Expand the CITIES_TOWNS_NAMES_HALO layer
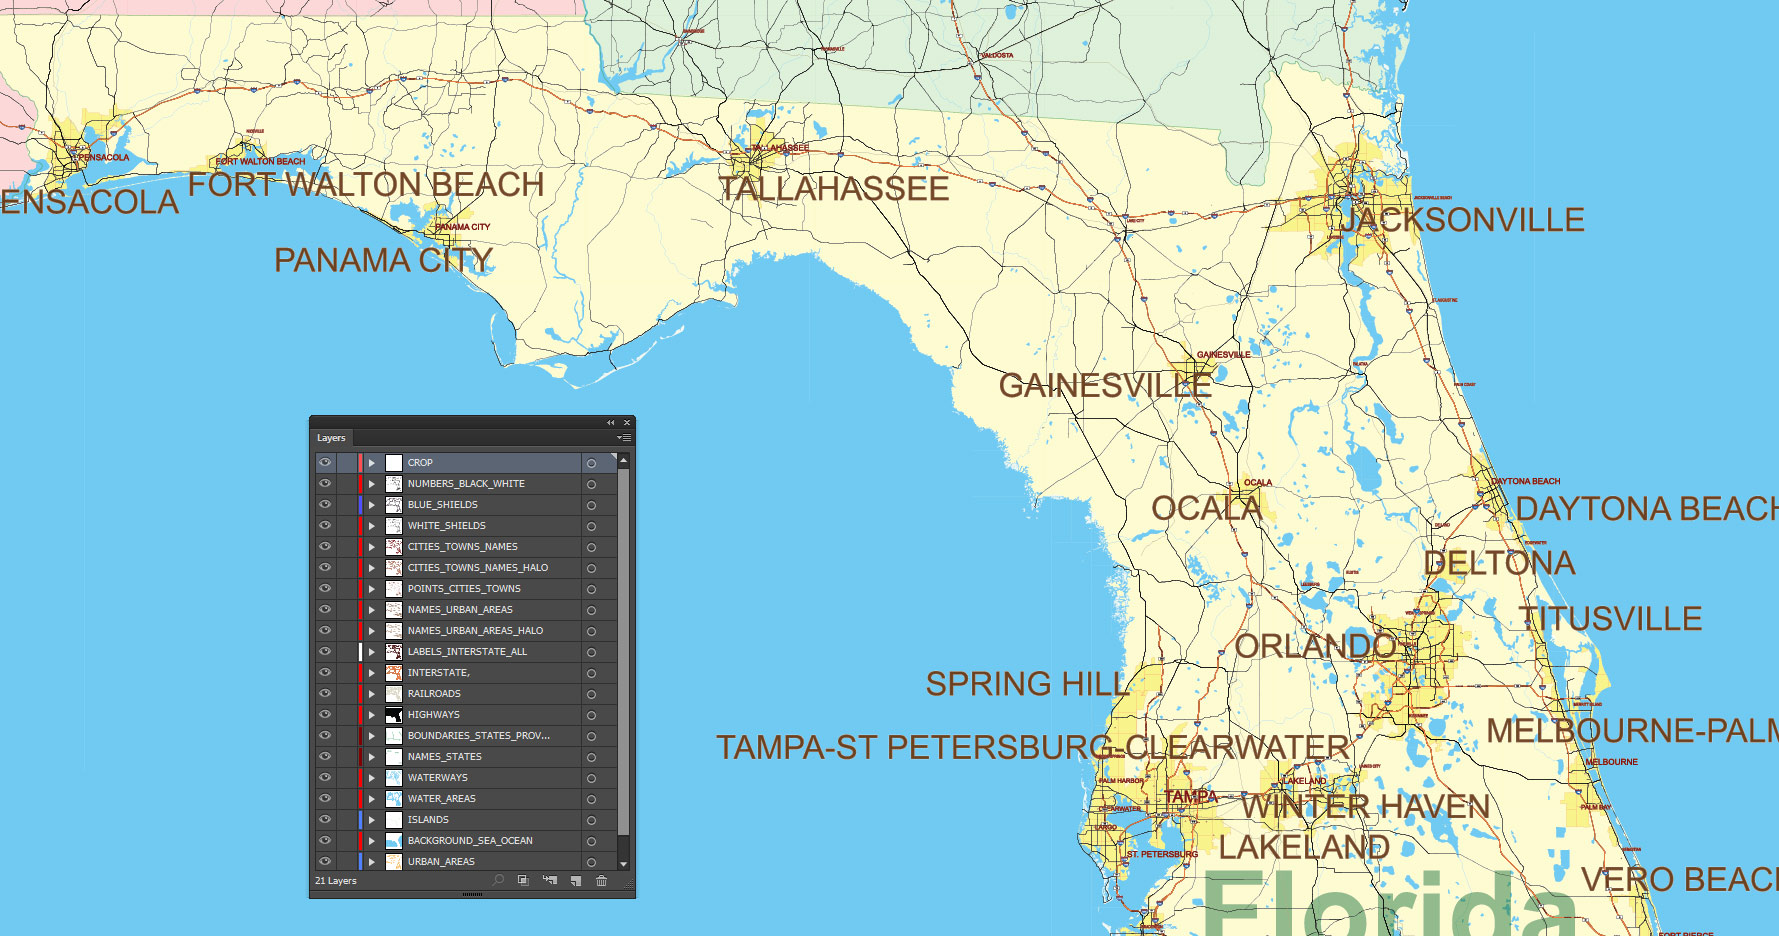 click(372, 568)
